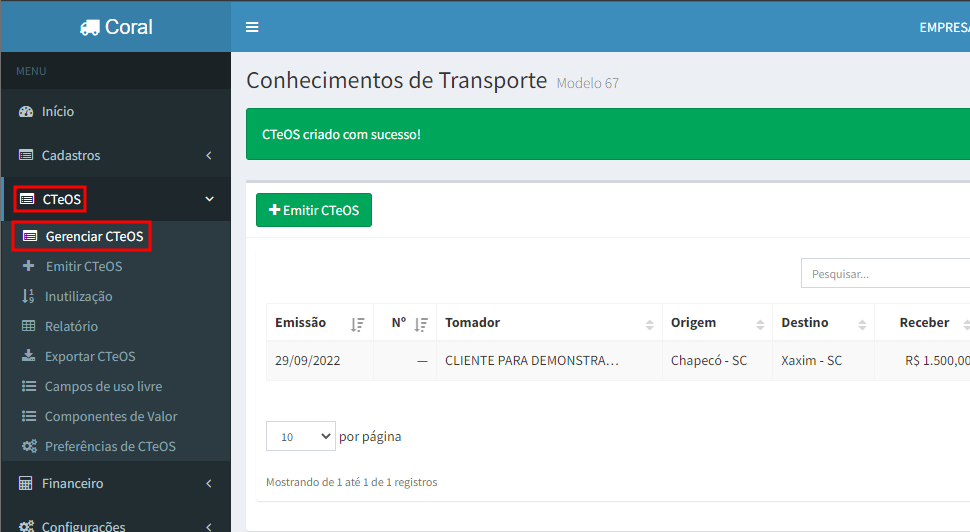The width and height of the screenshot is (970, 532).
Task: Click the Início dashboard icon
Action: coord(27,112)
